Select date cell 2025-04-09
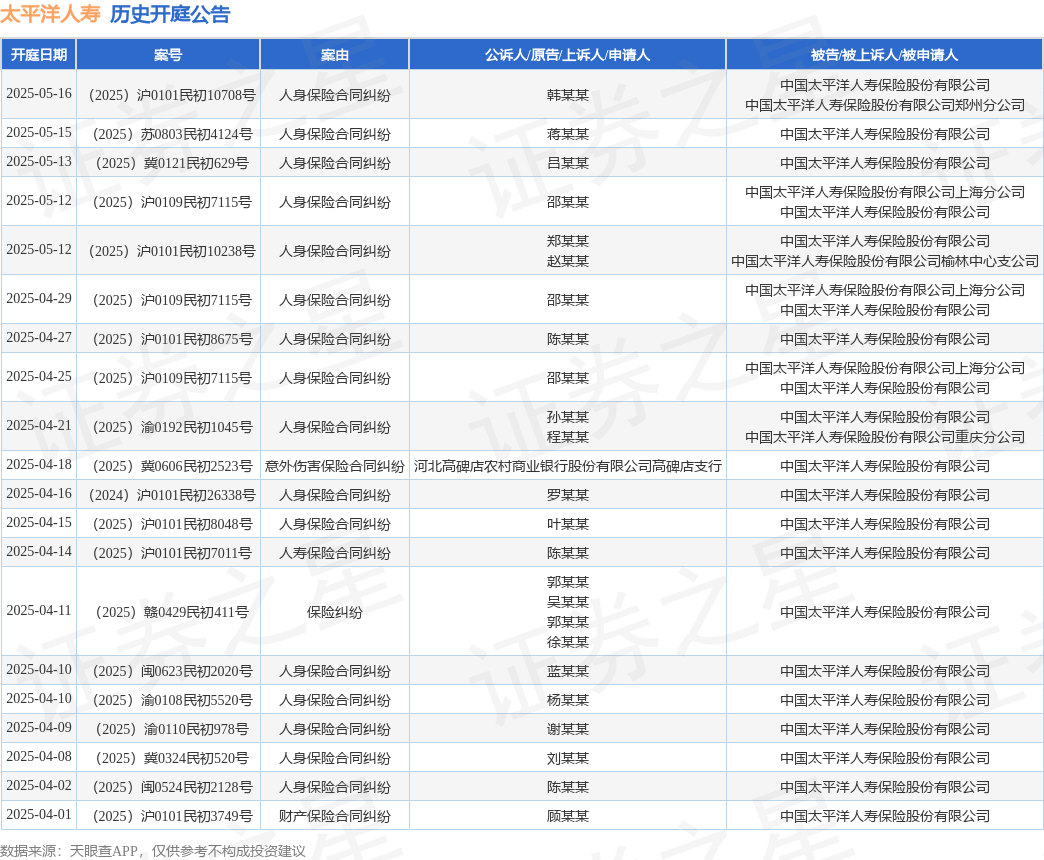This screenshot has width=1044, height=860. point(39,728)
